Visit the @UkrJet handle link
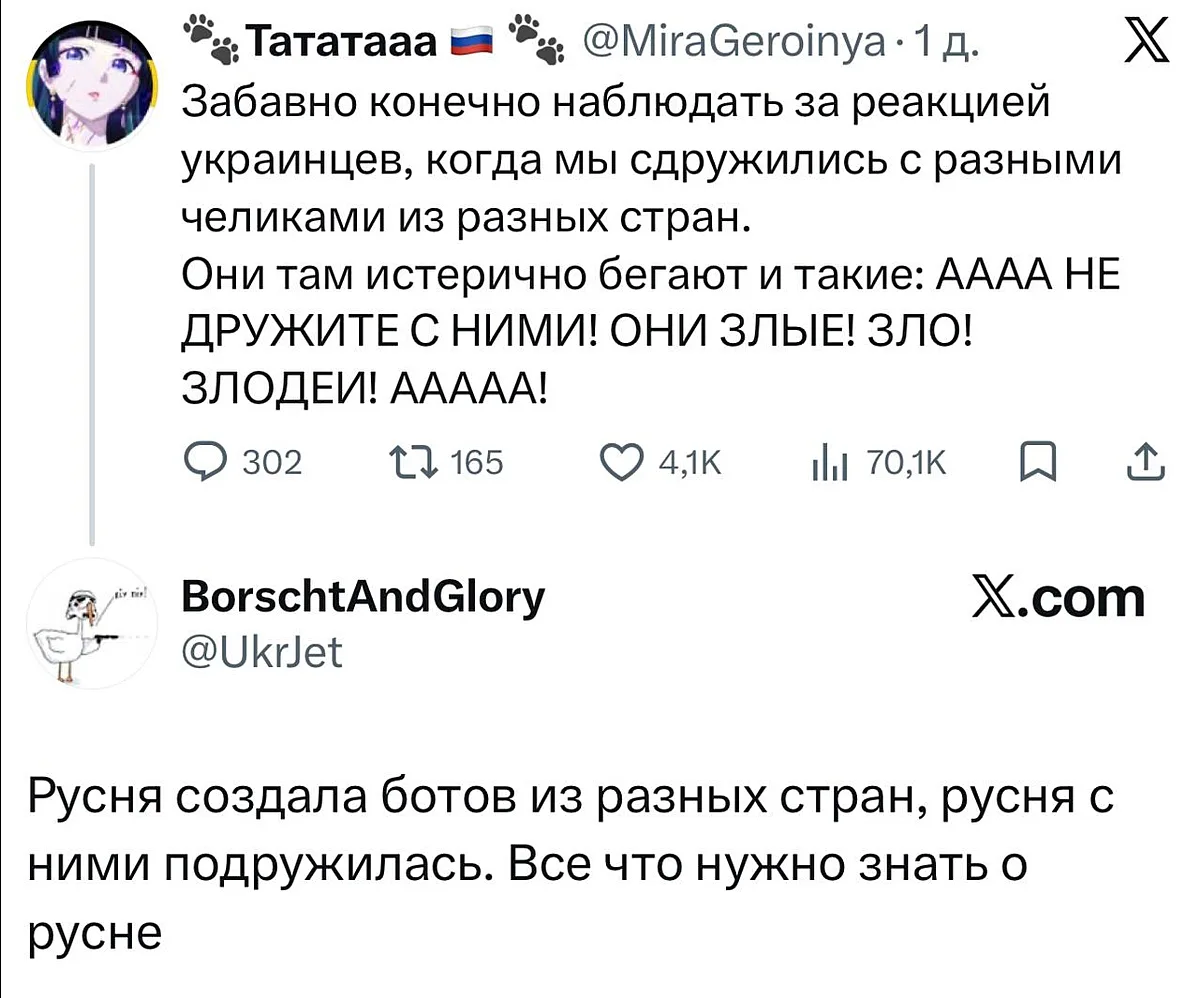The image size is (1200, 998). [x=262, y=651]
